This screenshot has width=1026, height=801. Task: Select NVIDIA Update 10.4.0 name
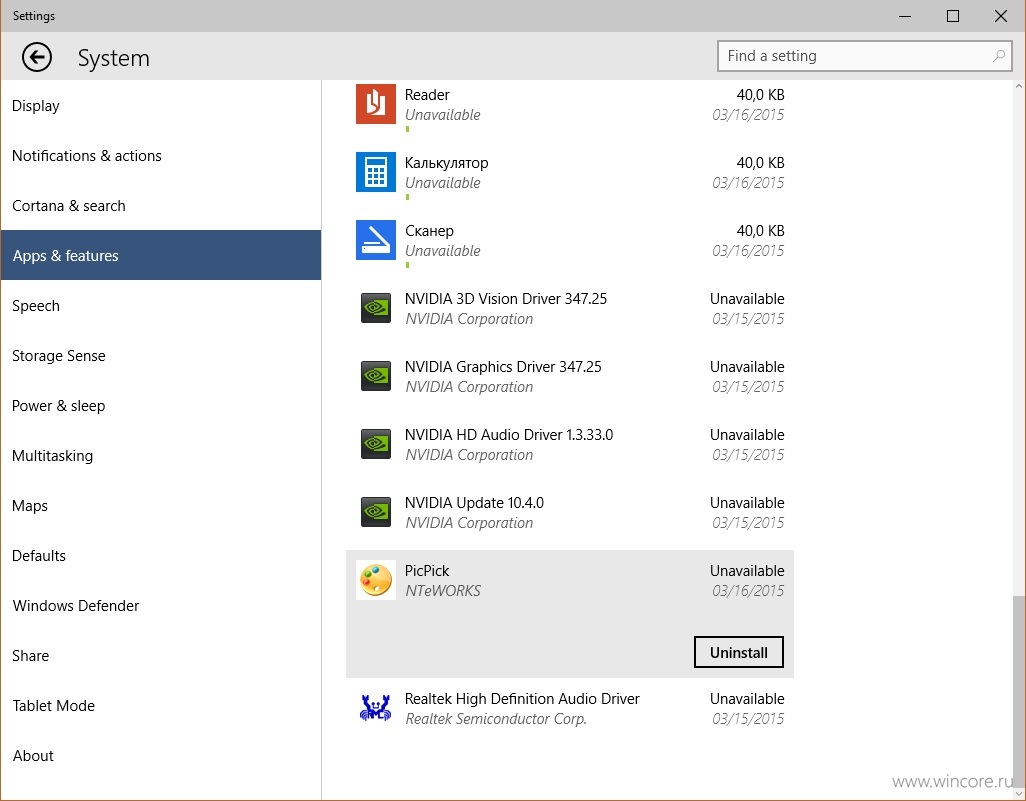tap(474, 503)
